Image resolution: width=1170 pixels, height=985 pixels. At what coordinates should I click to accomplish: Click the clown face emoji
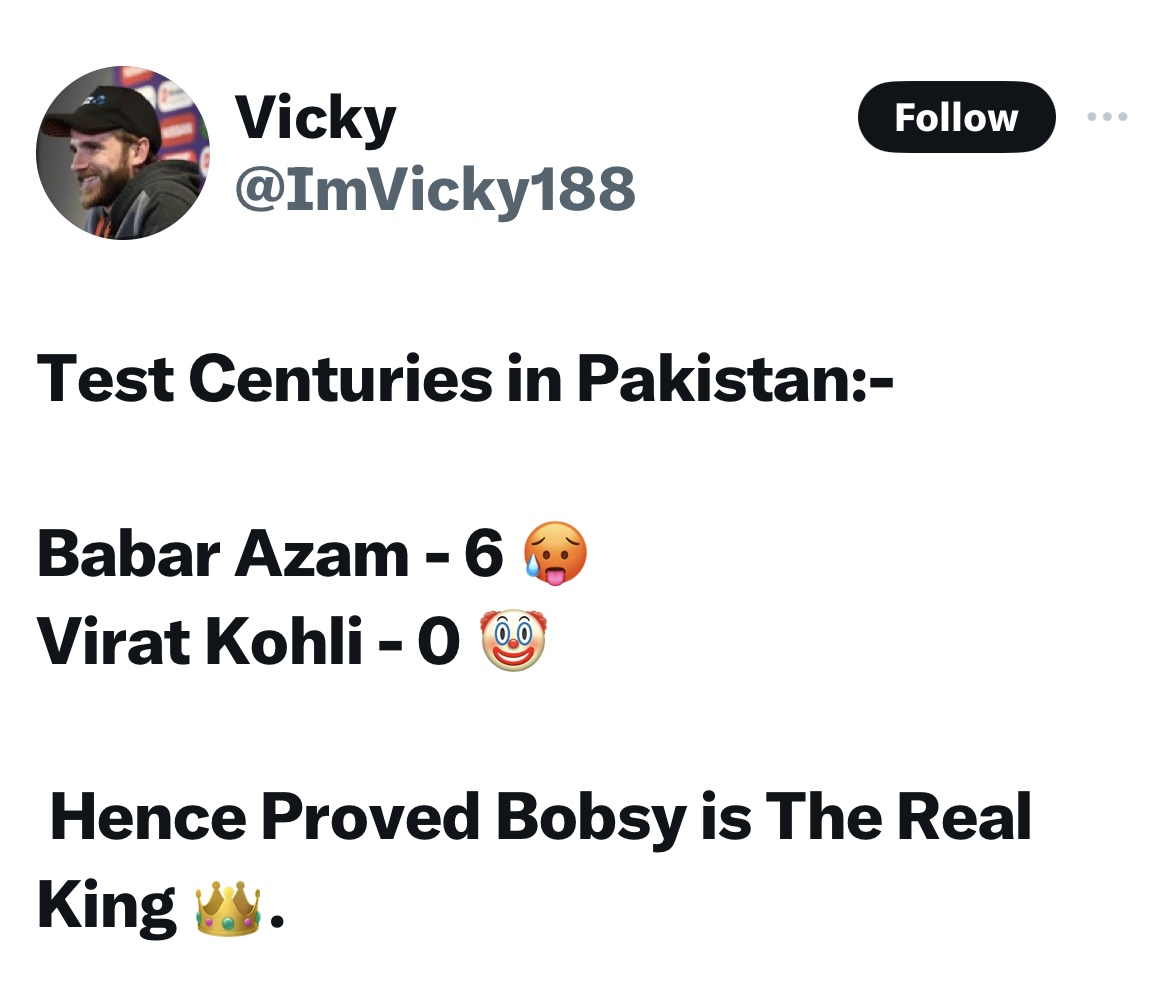[514, 641]
